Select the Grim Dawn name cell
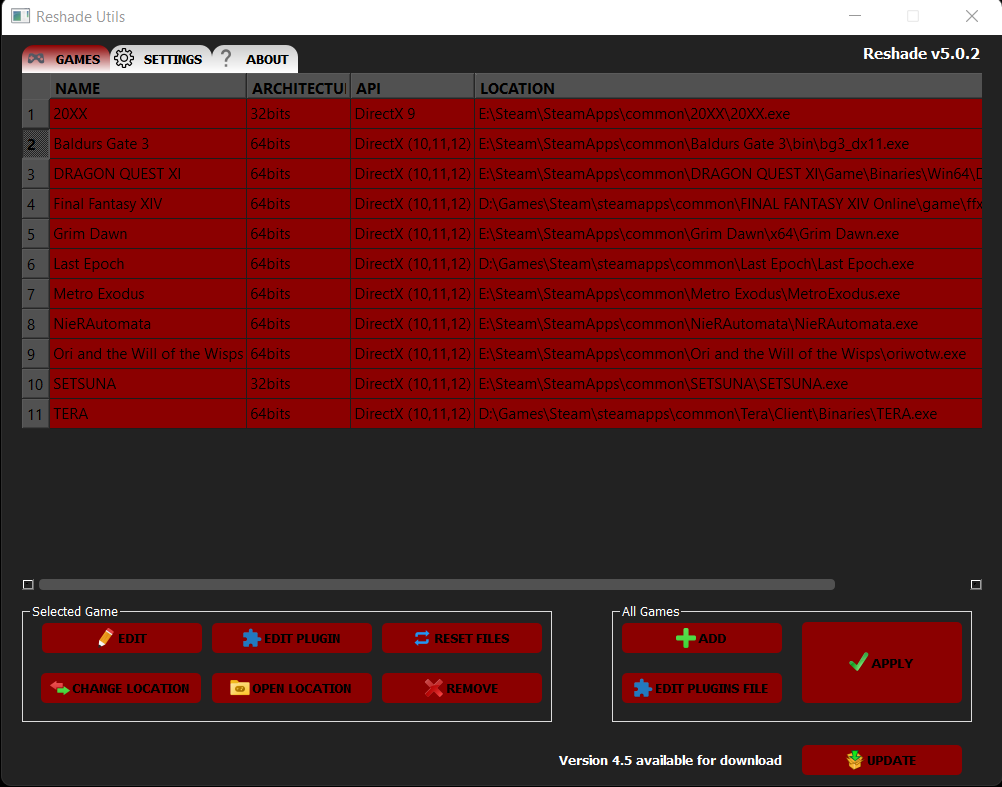Viewport: 1002px width, 787px height. click(x=148, y=234)
